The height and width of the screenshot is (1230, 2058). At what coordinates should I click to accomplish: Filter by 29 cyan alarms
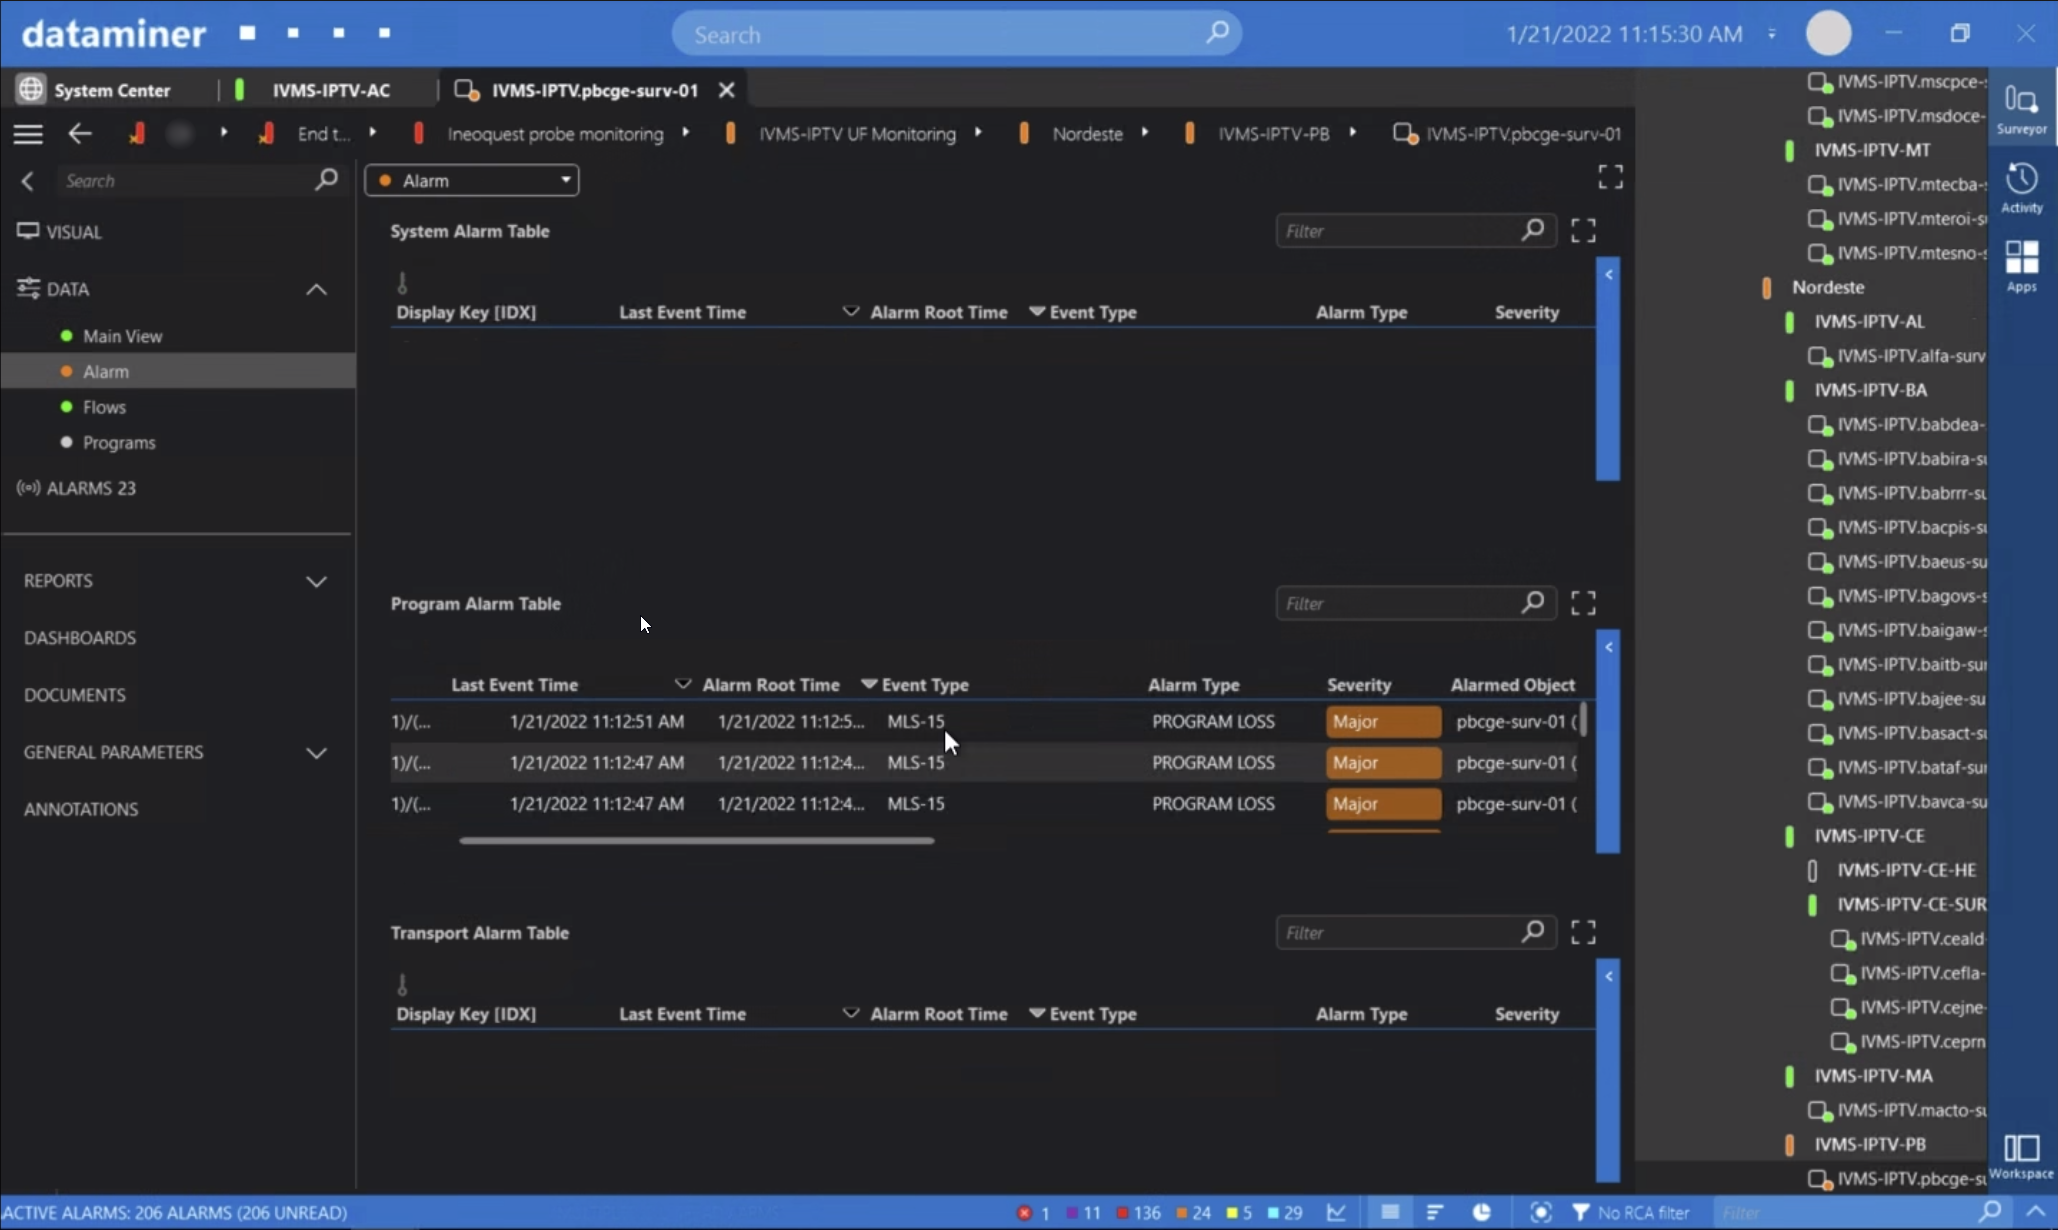(x=1285, y=1213)
